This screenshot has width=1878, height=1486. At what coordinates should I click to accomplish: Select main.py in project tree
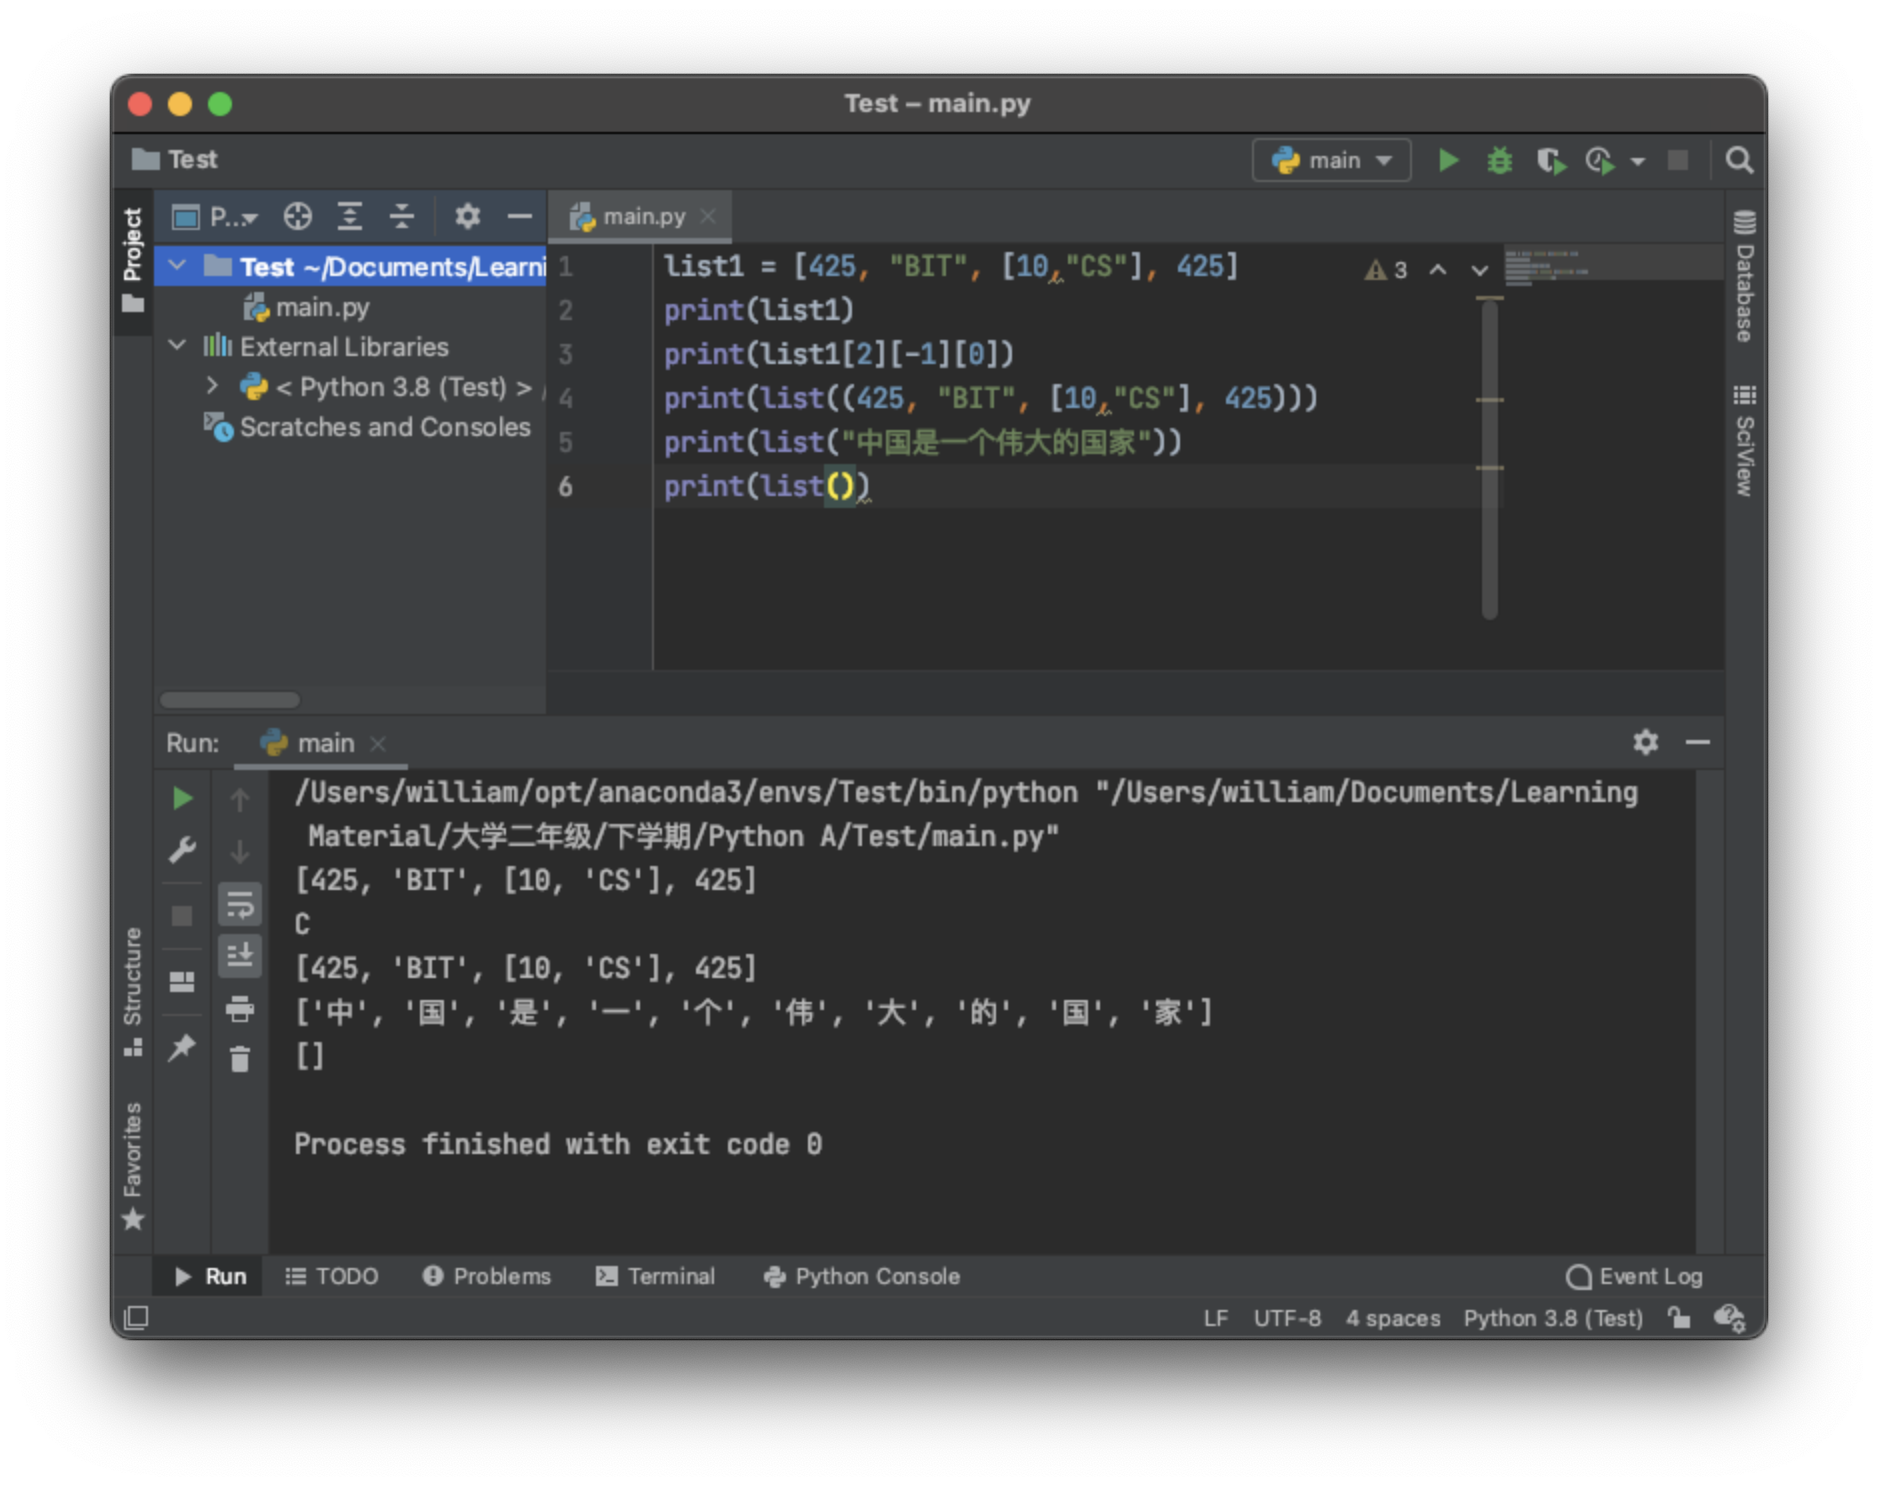point(307,307)
